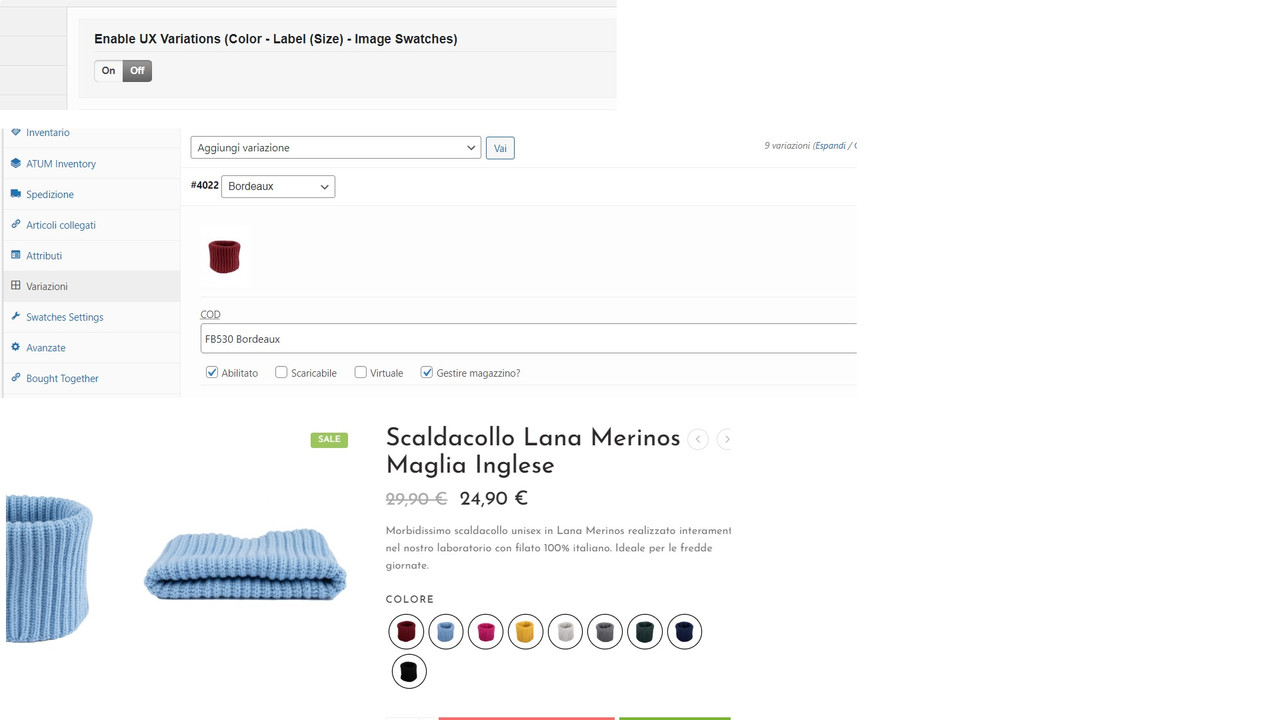Viewport: 1280px width, 720px height.
Task: Click the Spedizione truck icon
Action: click(16, 194)
